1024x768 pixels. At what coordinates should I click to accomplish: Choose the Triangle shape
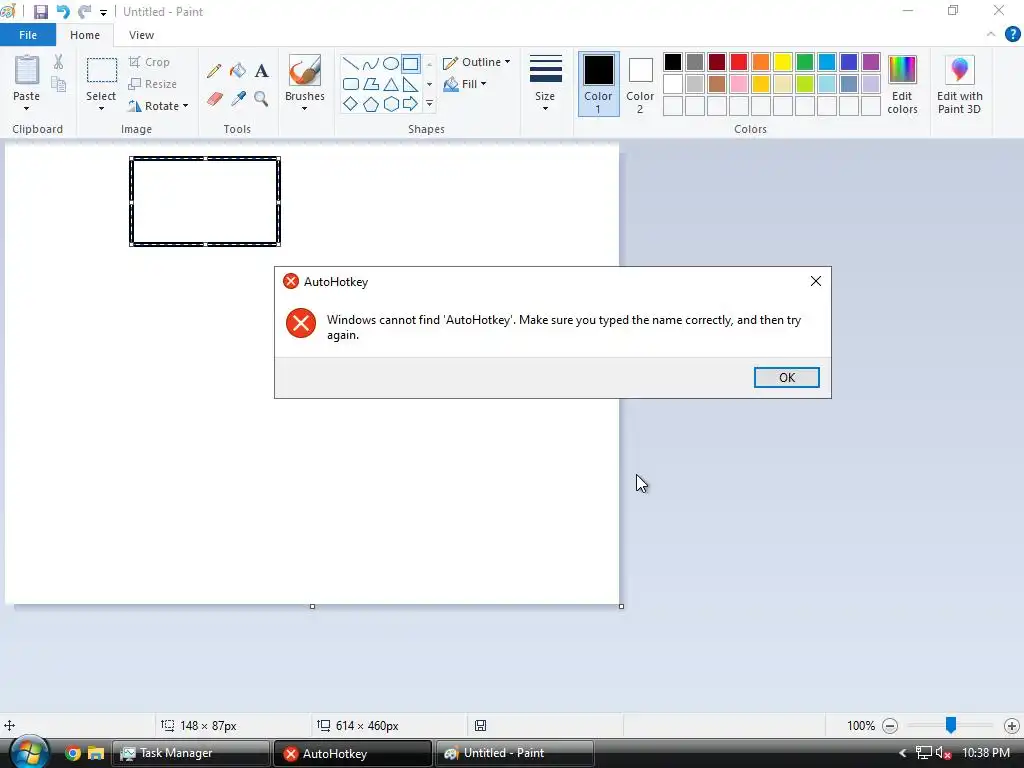coord(391,84)
